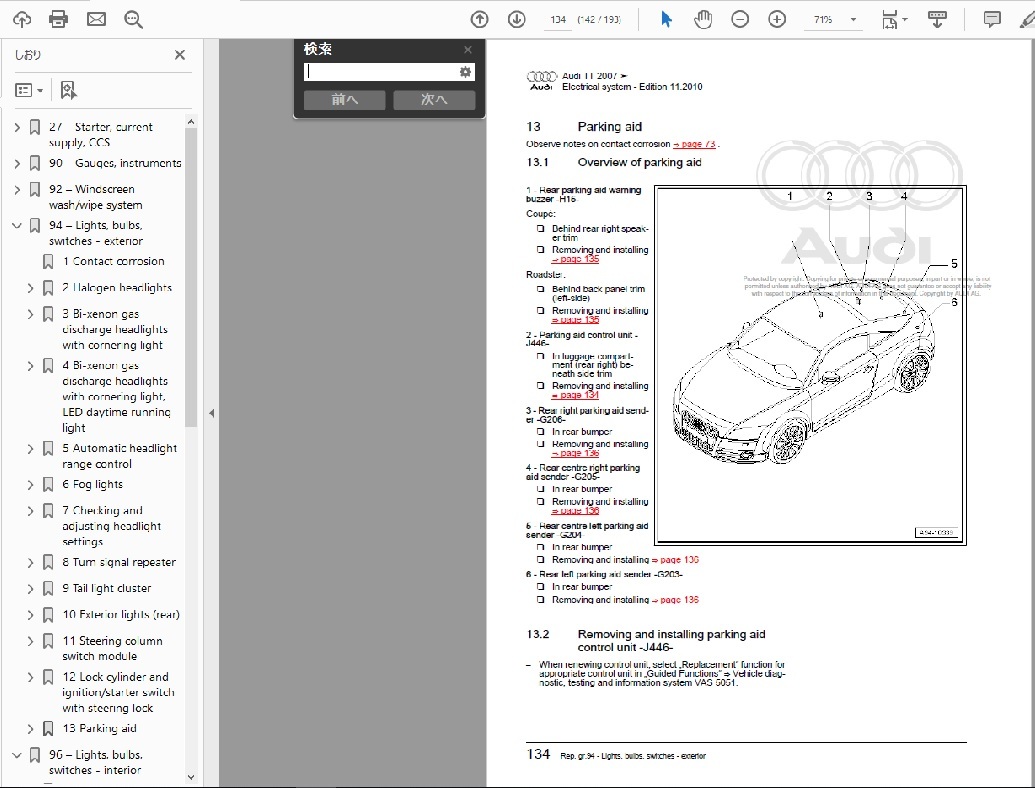
Task: Click the zoom out minus icon
Action: [x=740, y=19]
